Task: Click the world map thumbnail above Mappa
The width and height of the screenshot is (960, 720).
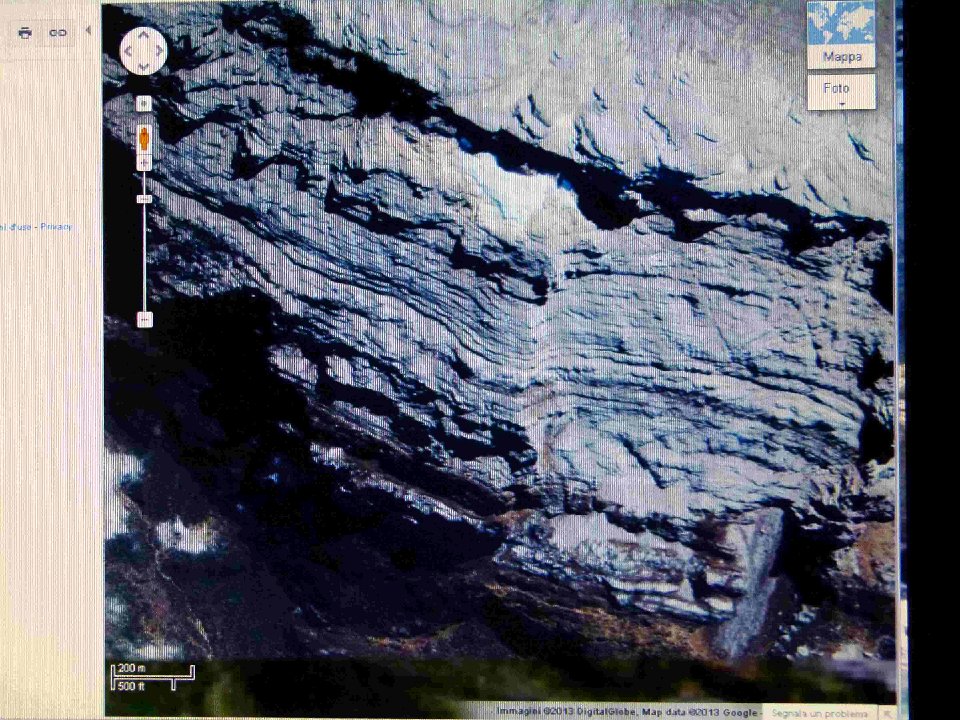Action: [x=841, y=23]
